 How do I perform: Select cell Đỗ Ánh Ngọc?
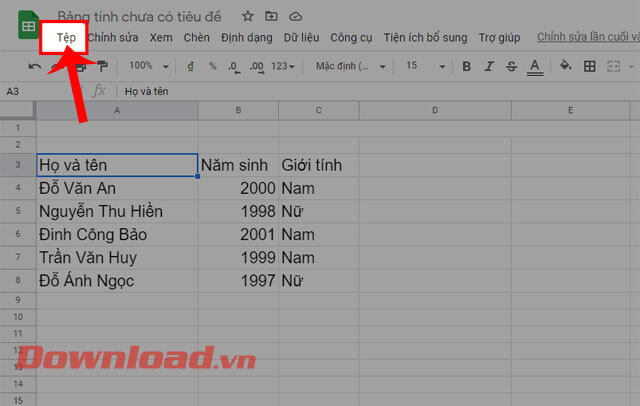[x=117, y=281]
